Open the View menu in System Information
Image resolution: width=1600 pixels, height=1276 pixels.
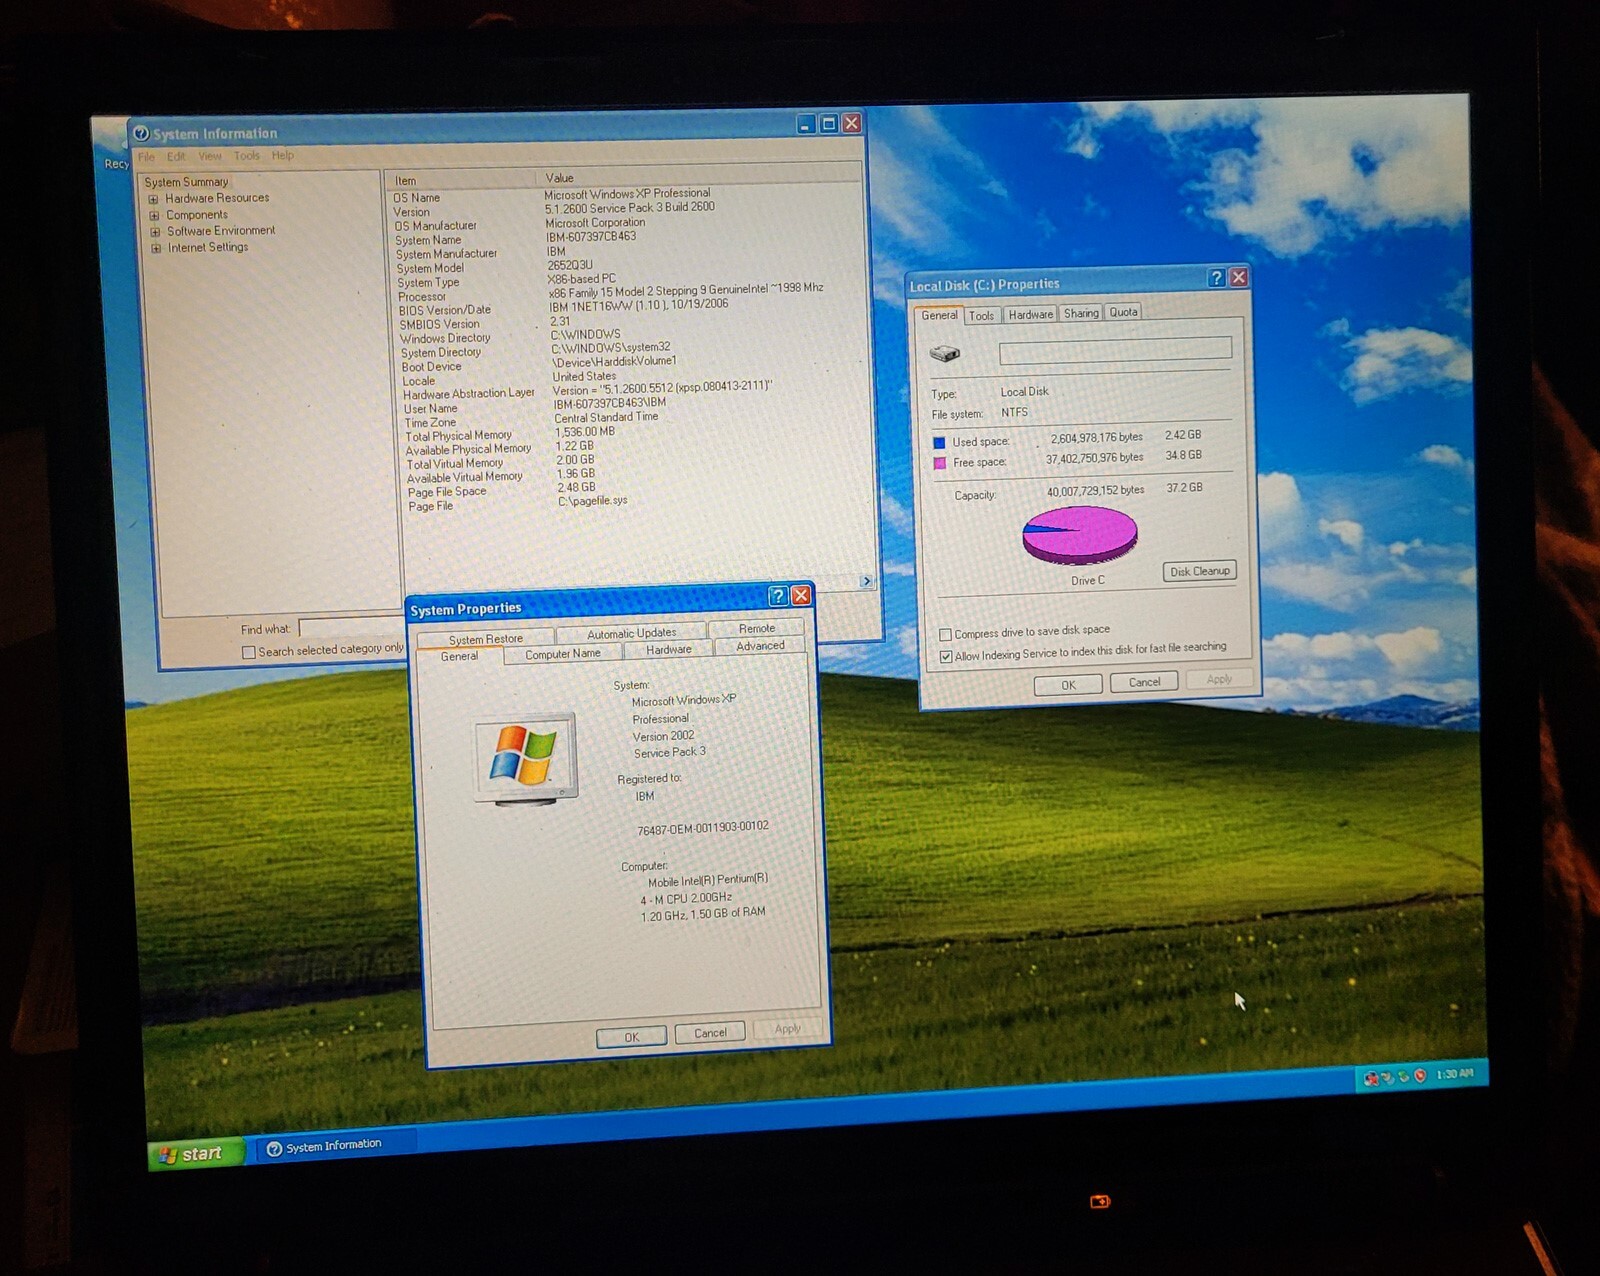click(210, 156)
